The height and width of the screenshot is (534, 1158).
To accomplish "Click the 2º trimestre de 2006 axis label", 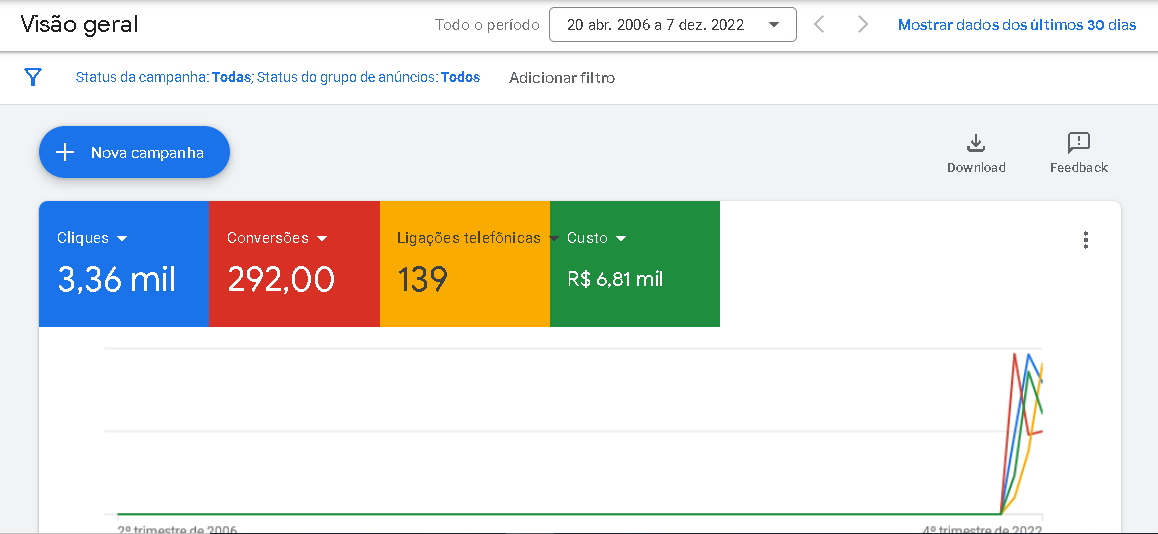I will pyautogui.click(x=177, y=529).
